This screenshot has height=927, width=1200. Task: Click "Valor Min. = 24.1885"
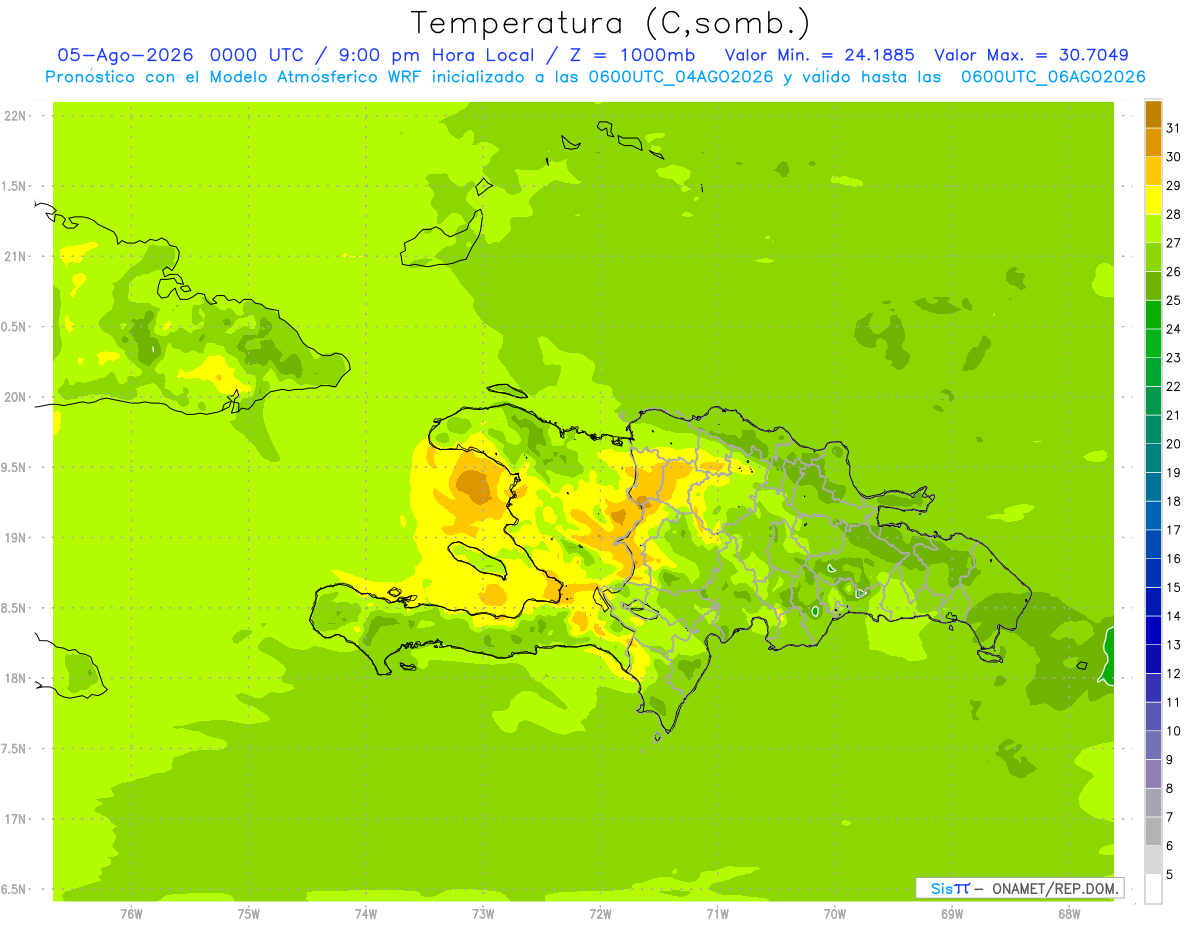(819, 55)
